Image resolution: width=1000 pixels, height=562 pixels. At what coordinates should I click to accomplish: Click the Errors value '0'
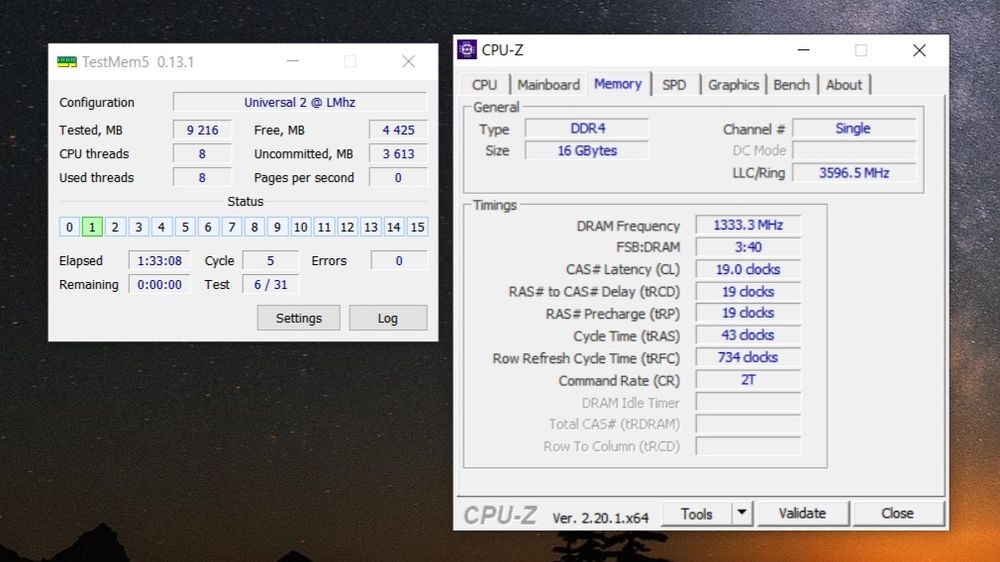[399, 261]
